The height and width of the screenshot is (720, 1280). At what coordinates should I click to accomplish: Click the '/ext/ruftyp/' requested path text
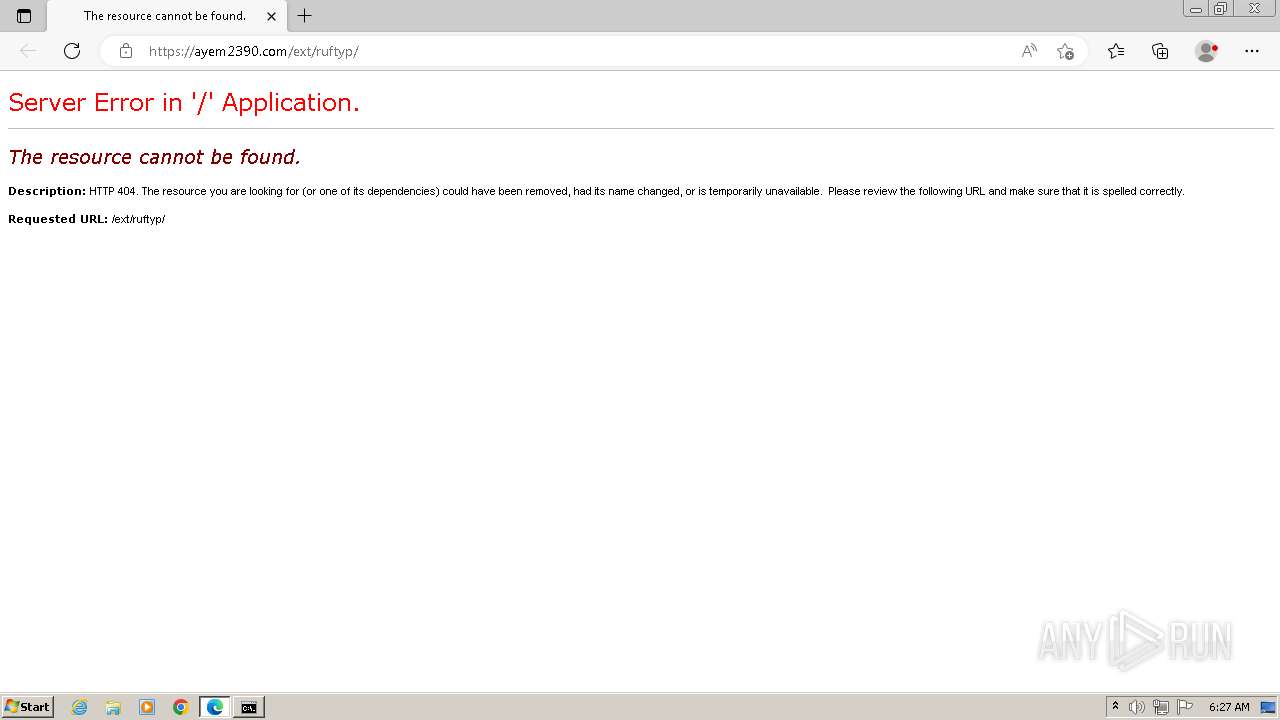139,219
